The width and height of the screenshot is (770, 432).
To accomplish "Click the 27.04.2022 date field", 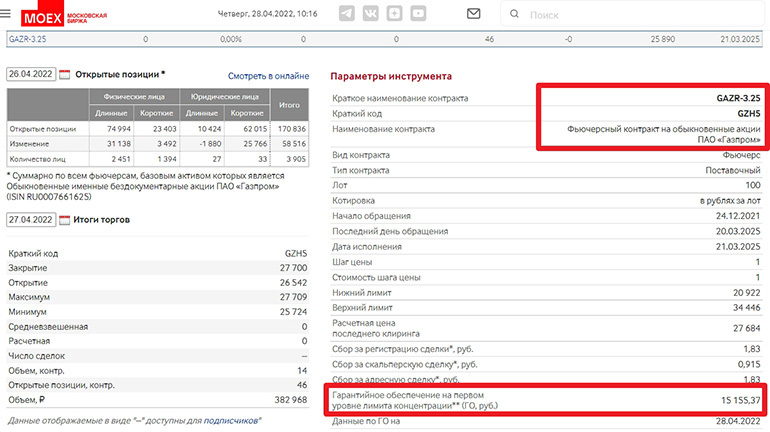I will (31, 219).
